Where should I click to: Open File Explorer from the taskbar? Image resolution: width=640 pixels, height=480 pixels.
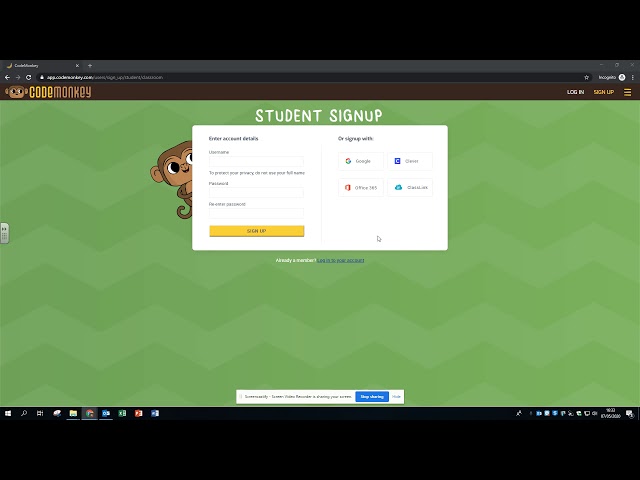pyautogui.click(x=73, y=413)
